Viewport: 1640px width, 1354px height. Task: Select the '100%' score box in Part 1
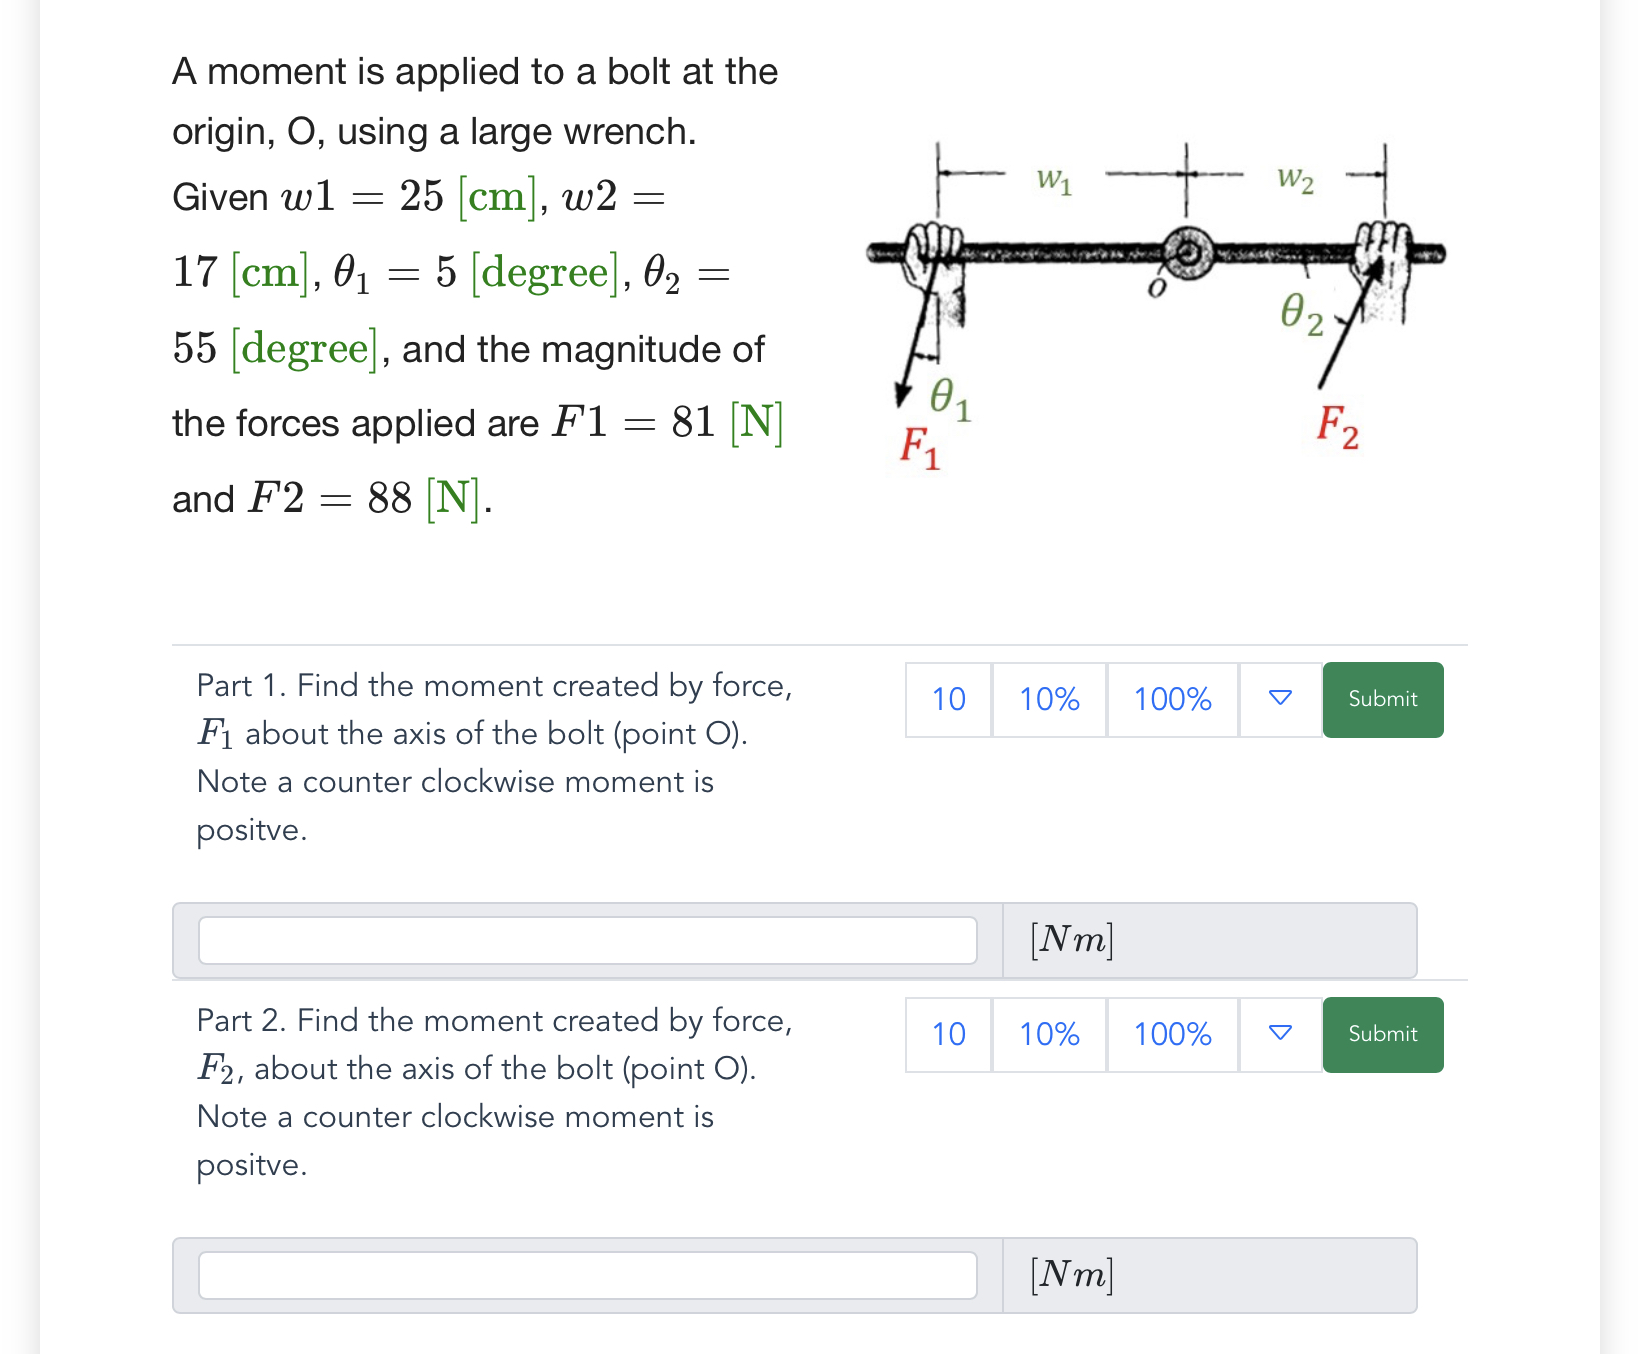click(1172, 699)
